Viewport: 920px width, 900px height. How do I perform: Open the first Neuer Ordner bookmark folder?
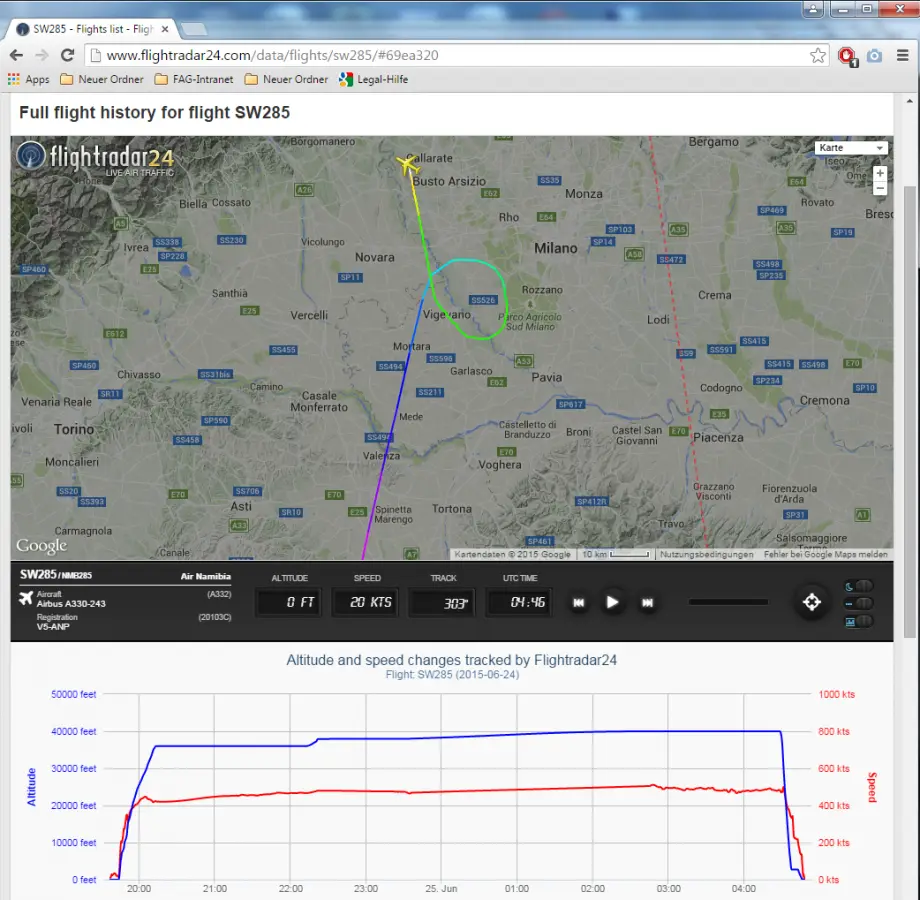coord(102,79)
